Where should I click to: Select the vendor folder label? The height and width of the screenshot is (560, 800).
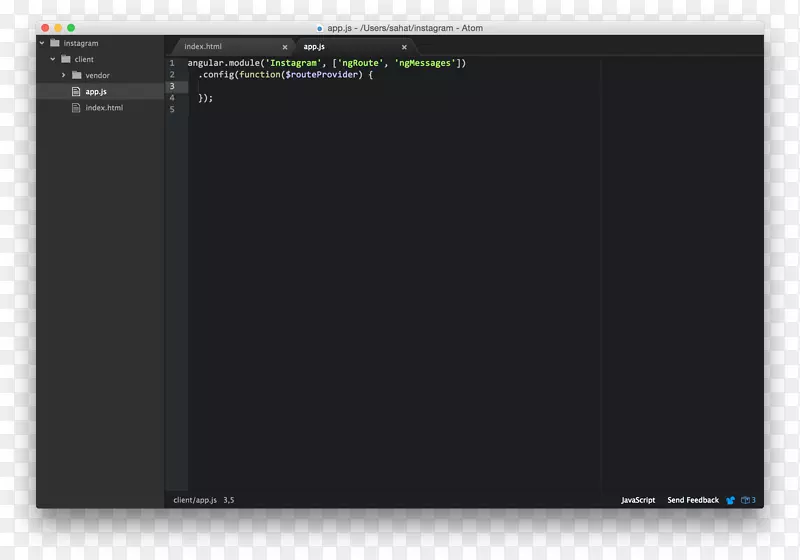tap(97, 75)
